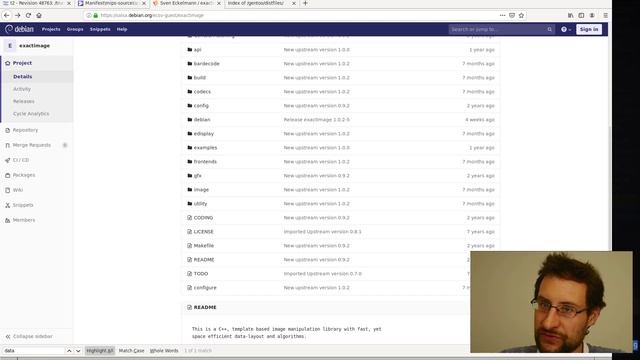The width and height of the screenshot is (640, 360).
Task: Open the codecs folder
Action: 202,92
